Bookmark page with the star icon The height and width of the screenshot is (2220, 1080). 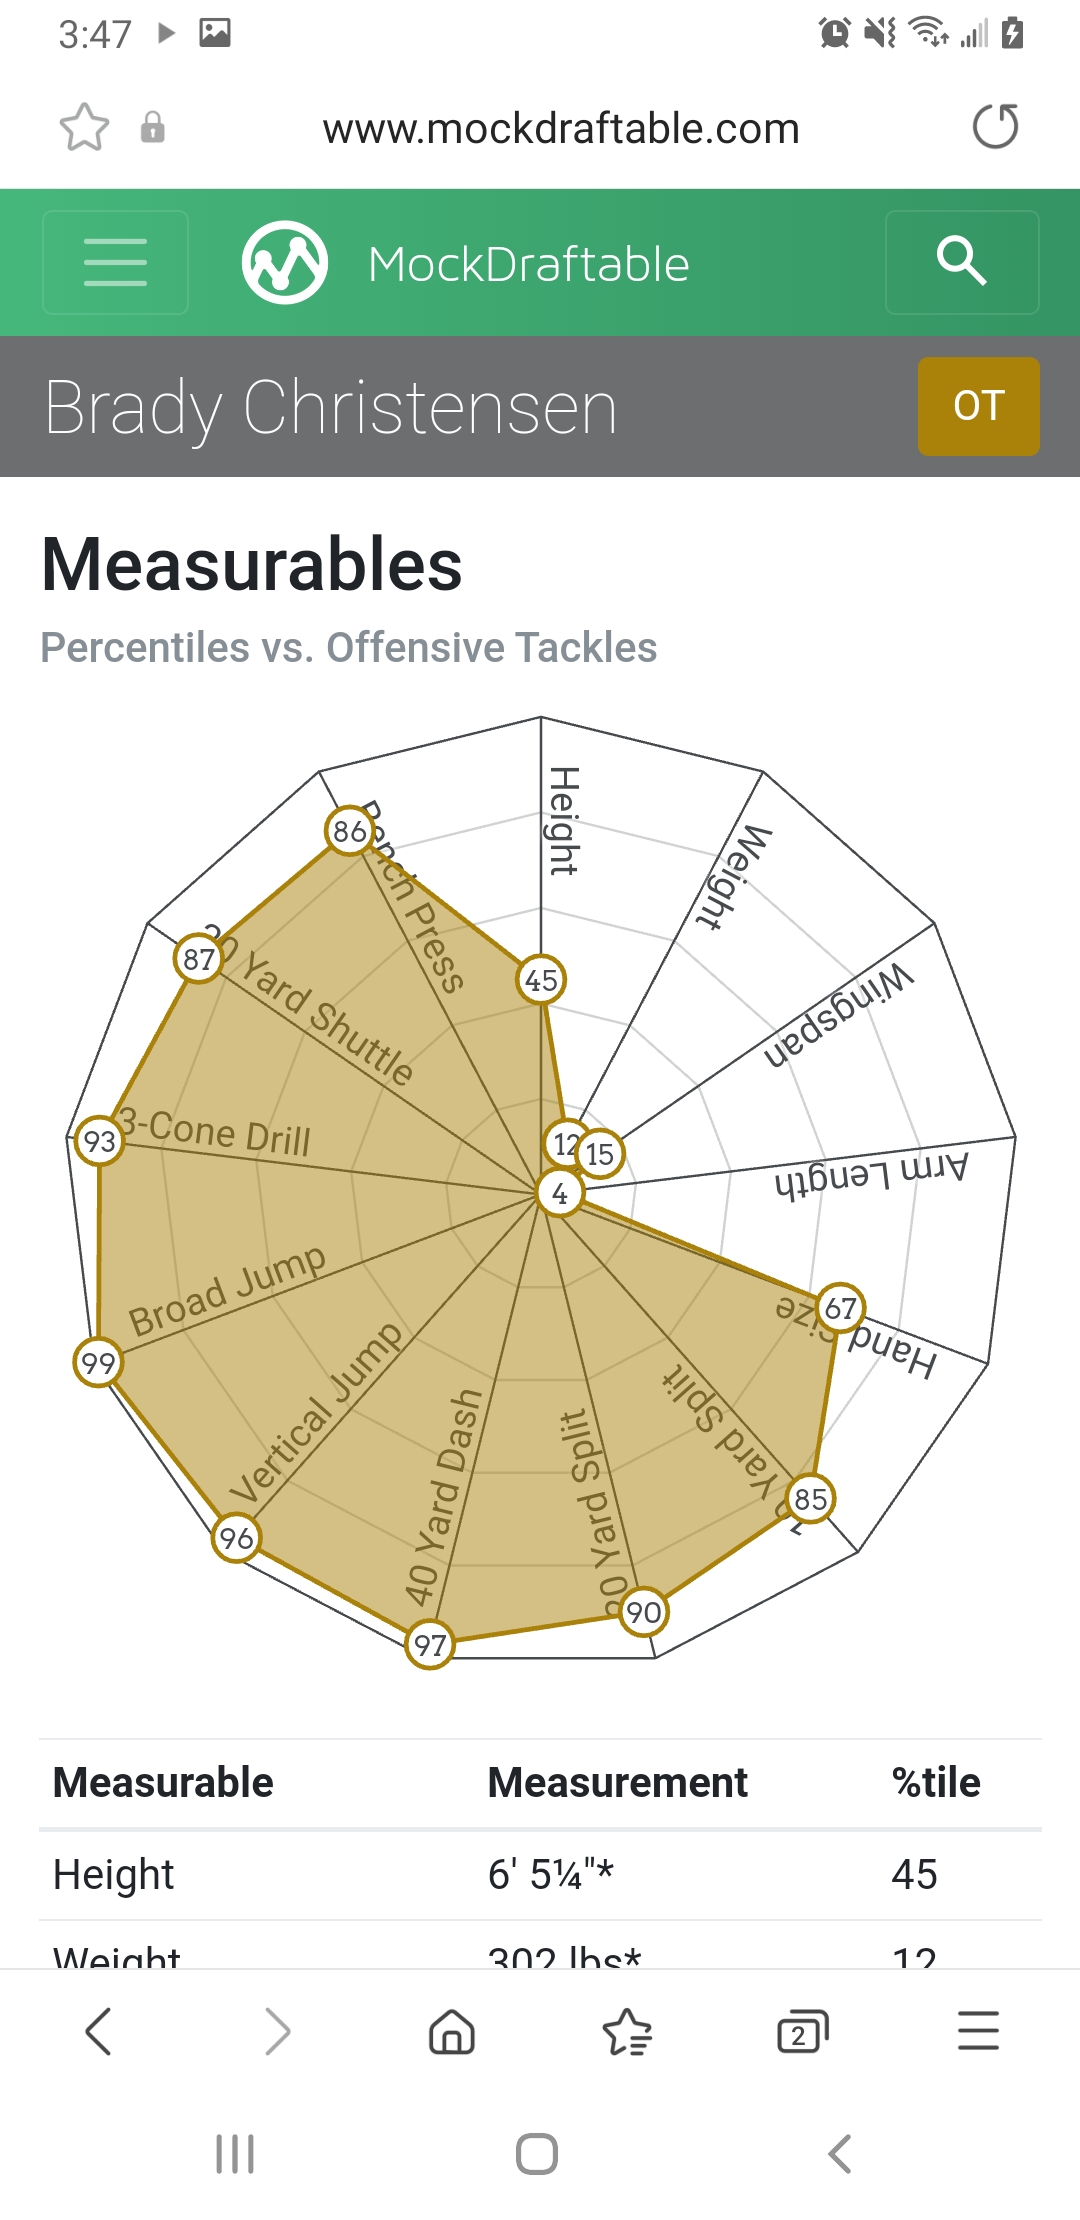84,128
